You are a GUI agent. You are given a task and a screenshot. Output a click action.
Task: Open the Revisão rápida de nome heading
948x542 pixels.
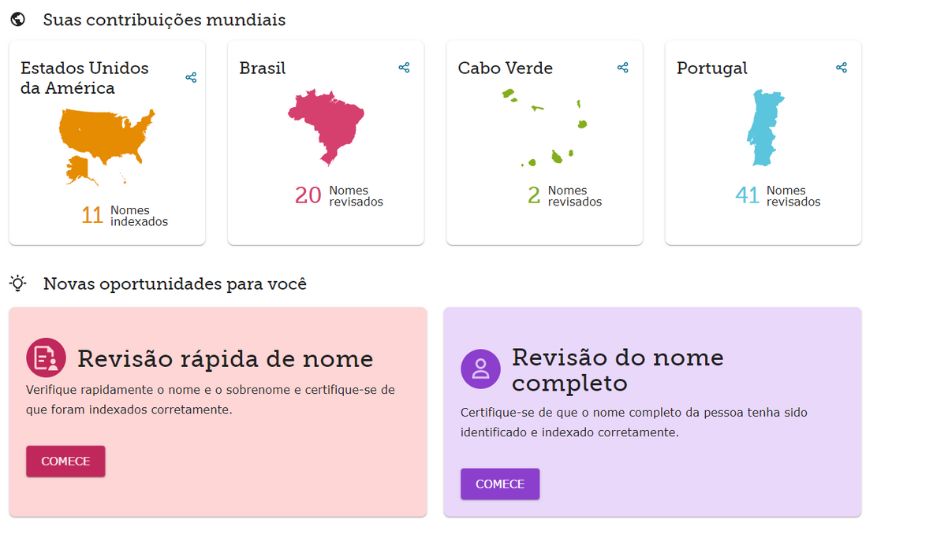pos(225,359)
